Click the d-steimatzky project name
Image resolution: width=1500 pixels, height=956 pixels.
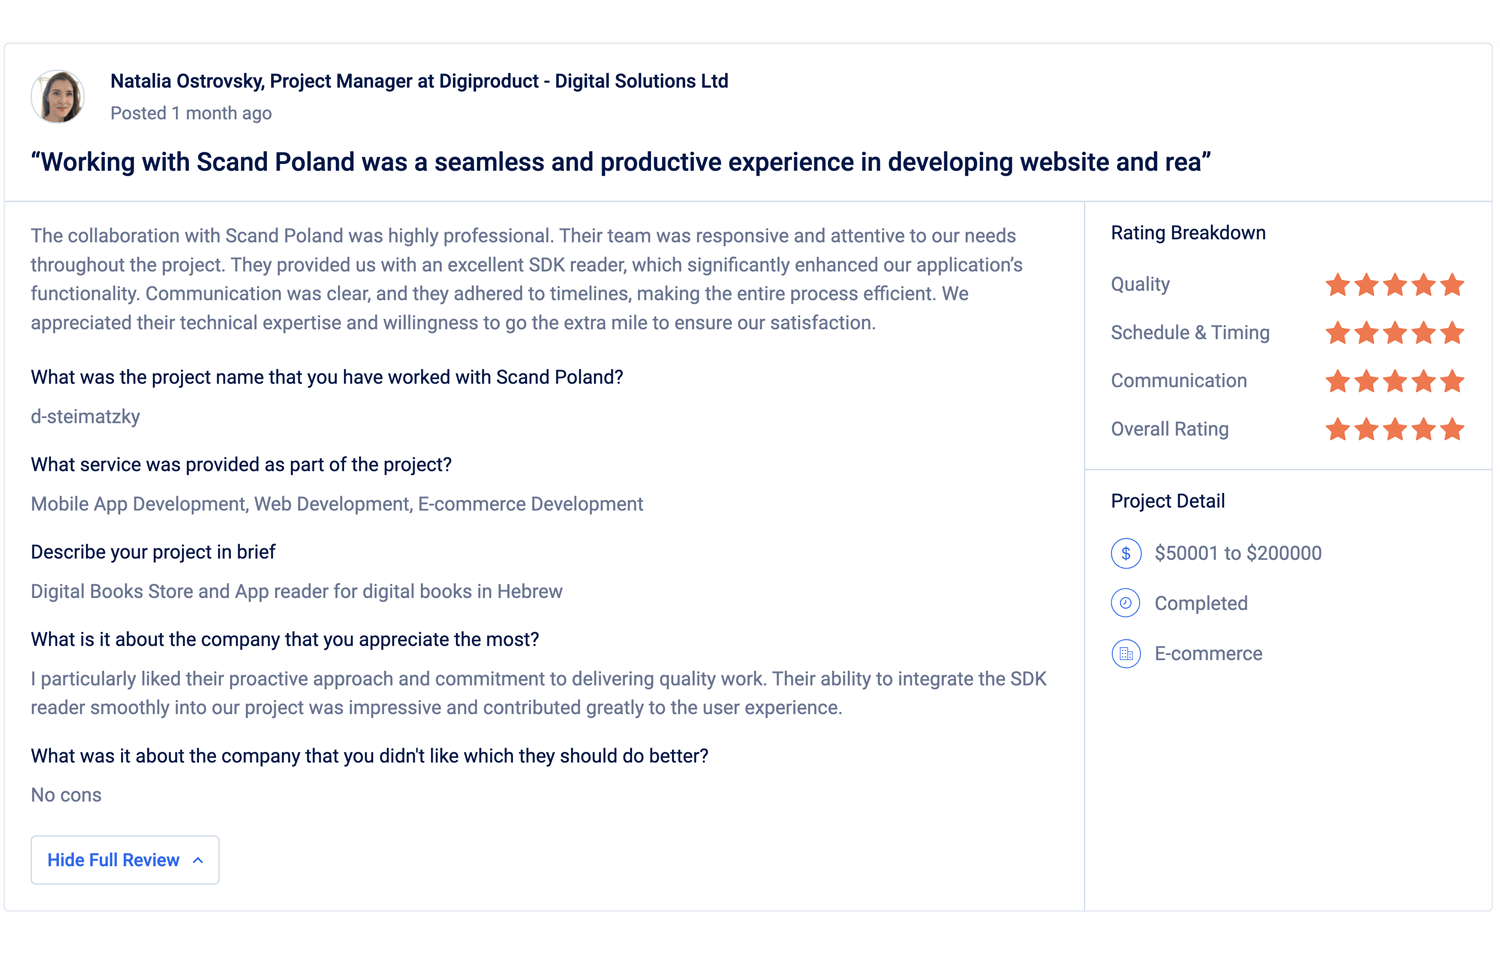point(85,417)
